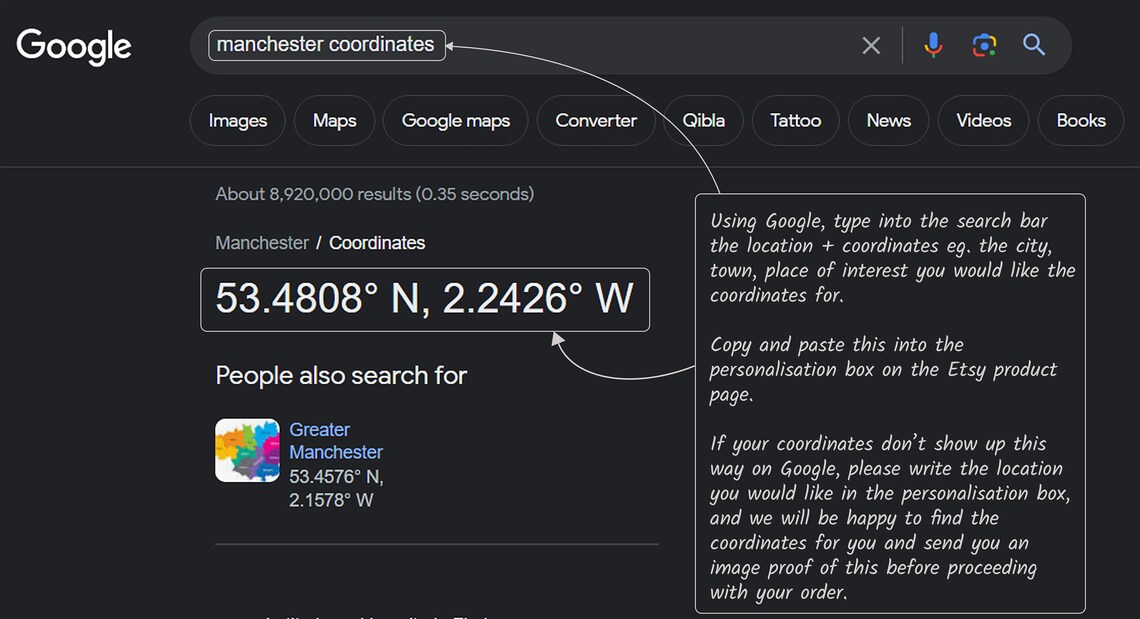Click the clear search X icon
Image resolution: width=1140 pixels, height=619 pixels.
tap(871, 46)
